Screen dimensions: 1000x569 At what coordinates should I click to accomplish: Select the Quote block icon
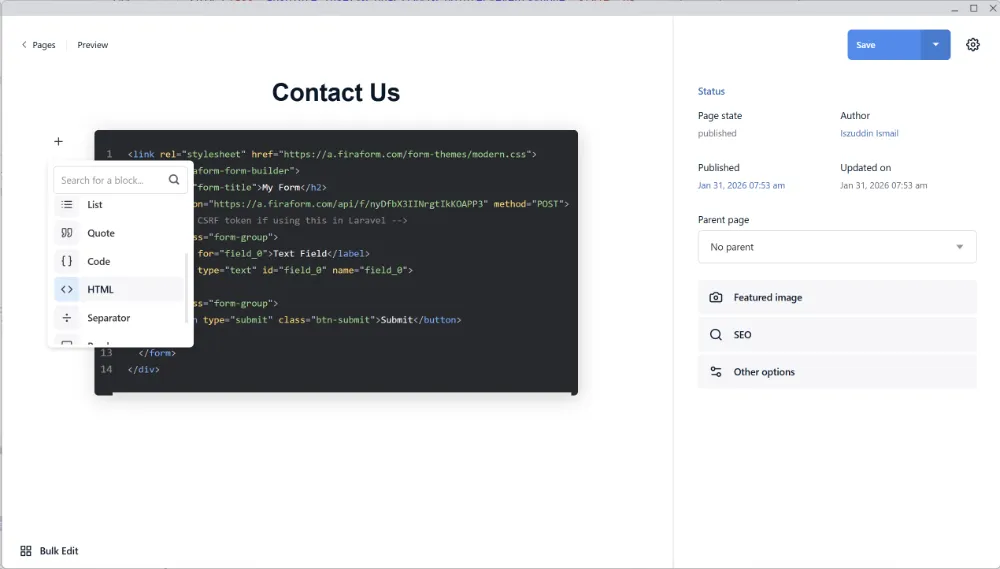67,233
